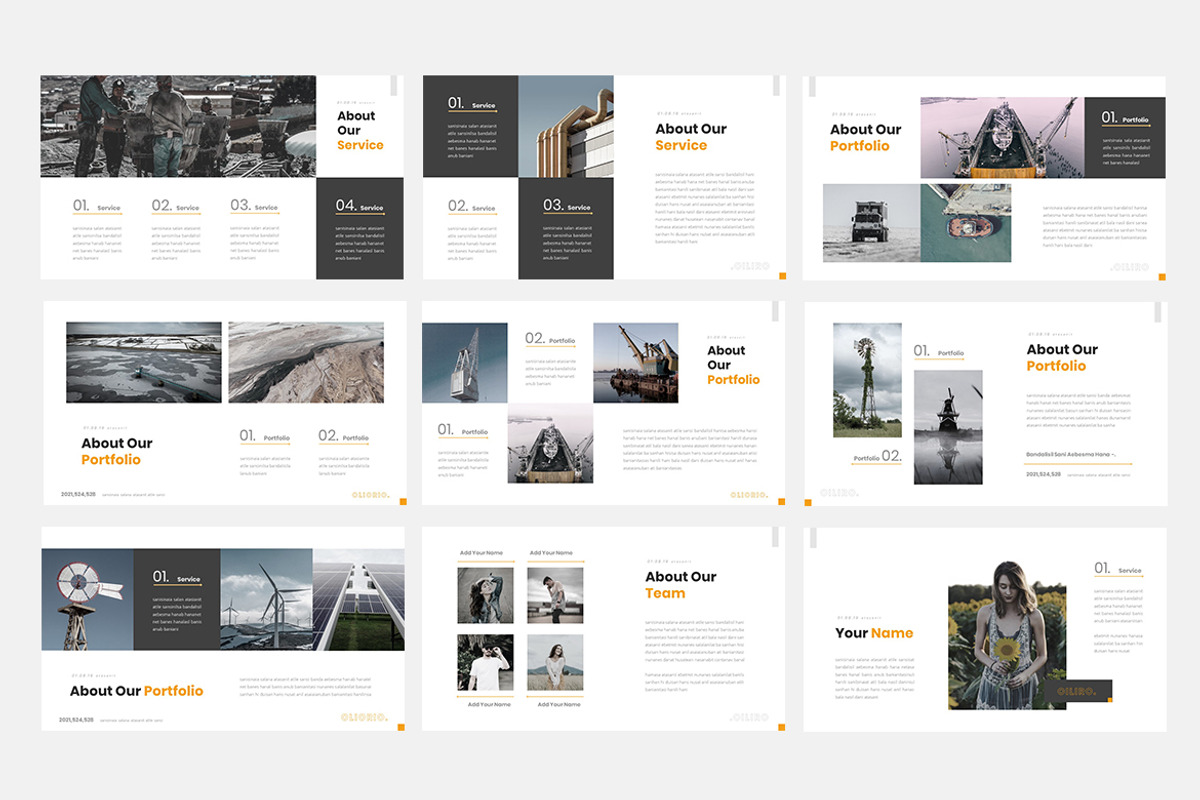1200x800 pixels.
Task: Select '03. Service' block below the pipe photo
Action: 566,229
